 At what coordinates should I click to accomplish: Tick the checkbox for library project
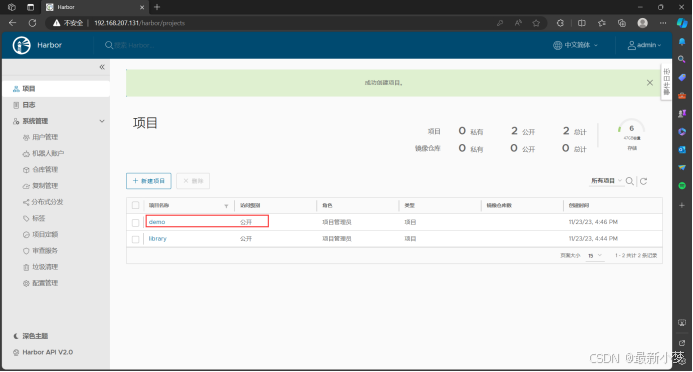pyautogui.click(x=136, y=239)
